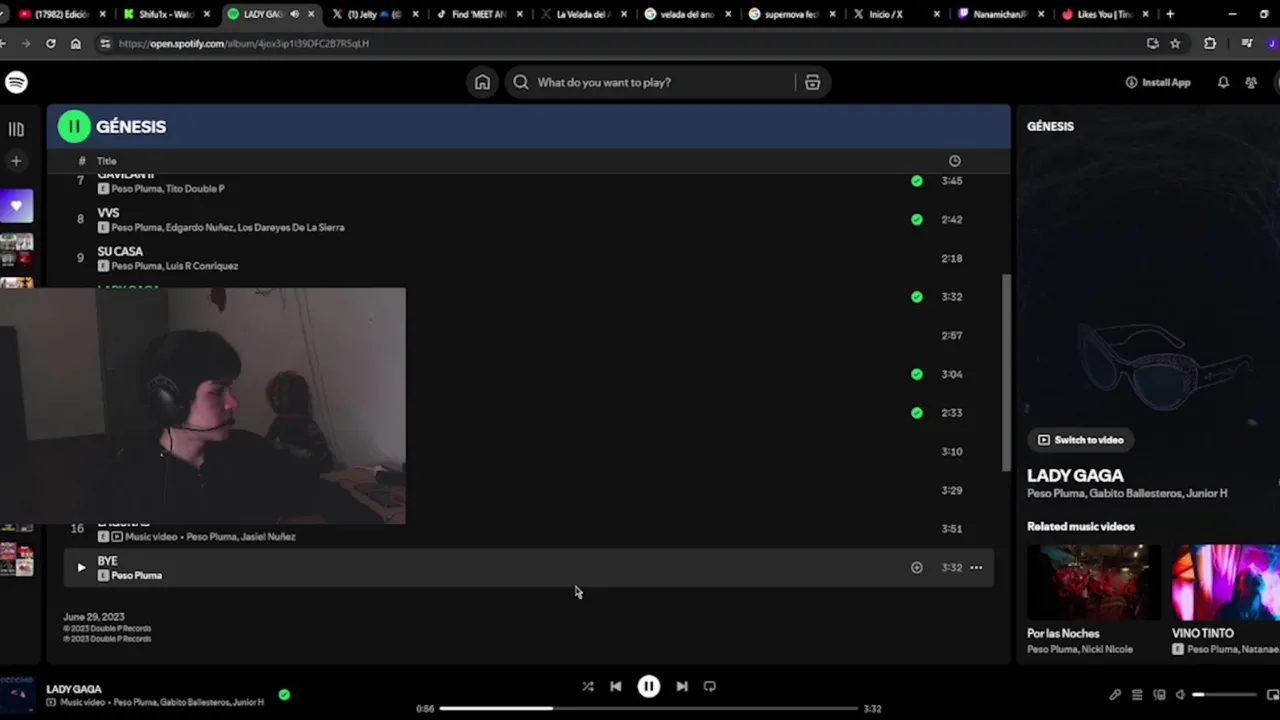Open lyrics microphone icon
The width and height of the screenshot is (1280, 720).
click(x=1115, y=694)
